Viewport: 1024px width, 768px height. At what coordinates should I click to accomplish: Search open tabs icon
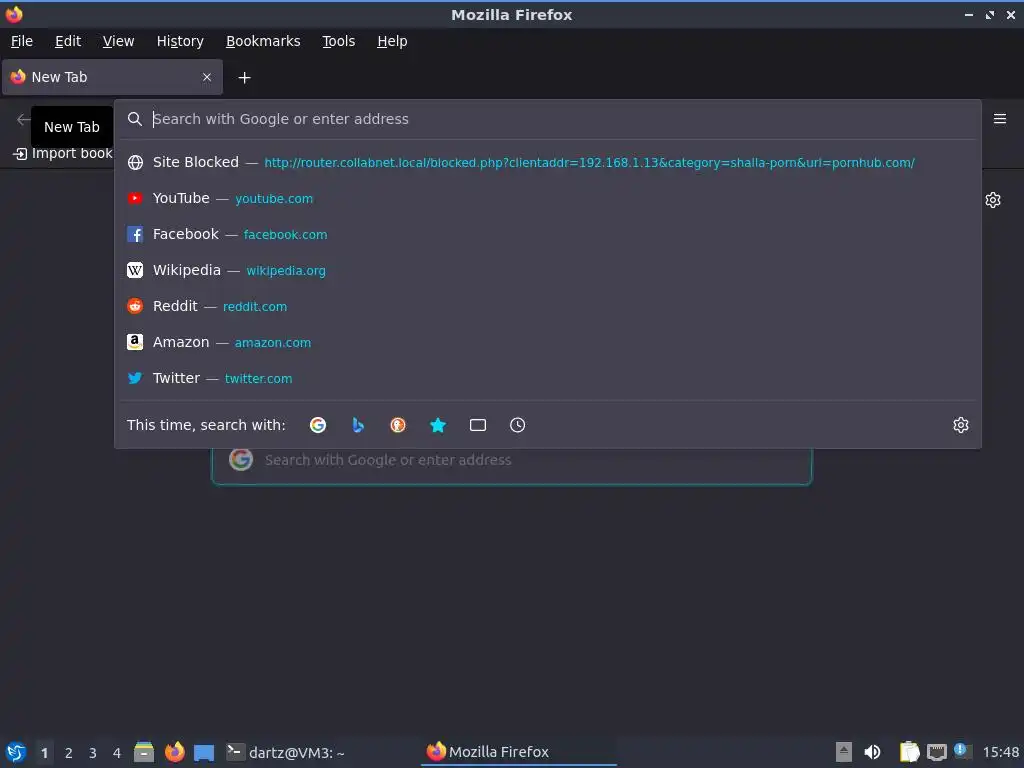point(477,425)
